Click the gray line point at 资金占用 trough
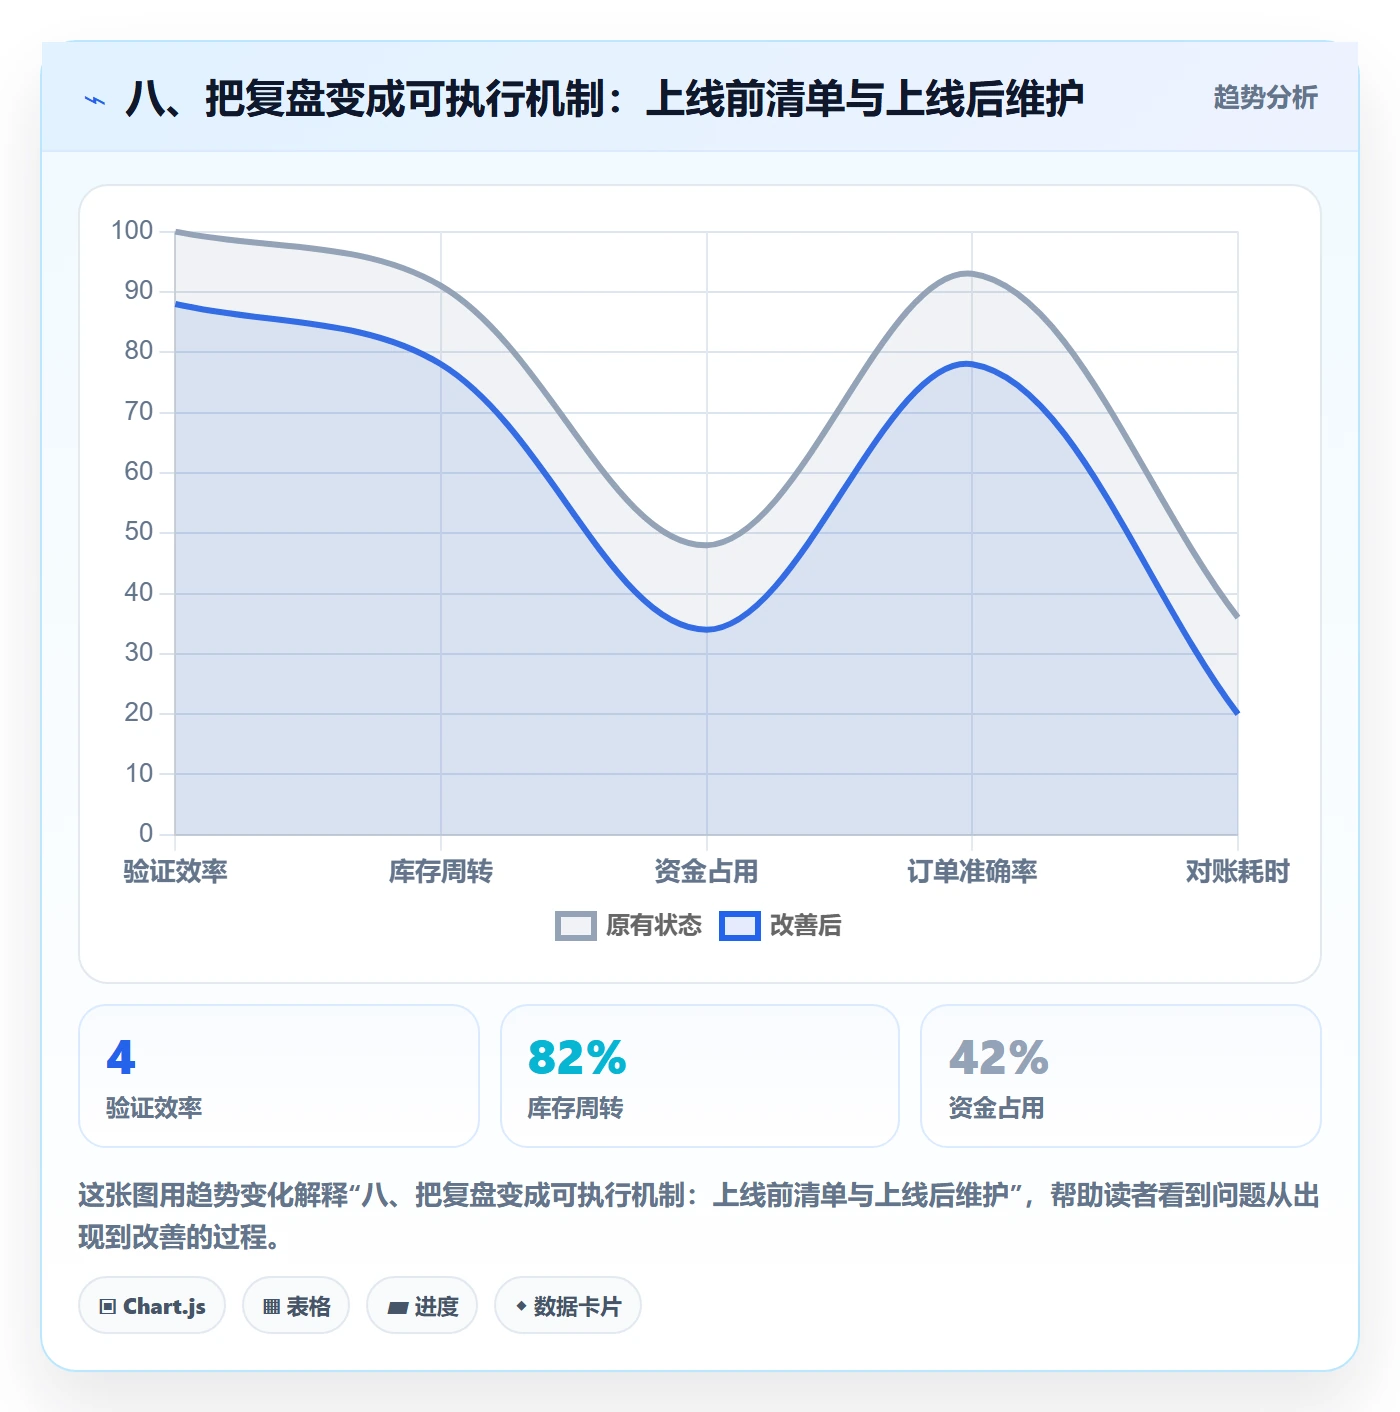Image resolution: width=1400 pixels, height=1412 pixels. 706,545
